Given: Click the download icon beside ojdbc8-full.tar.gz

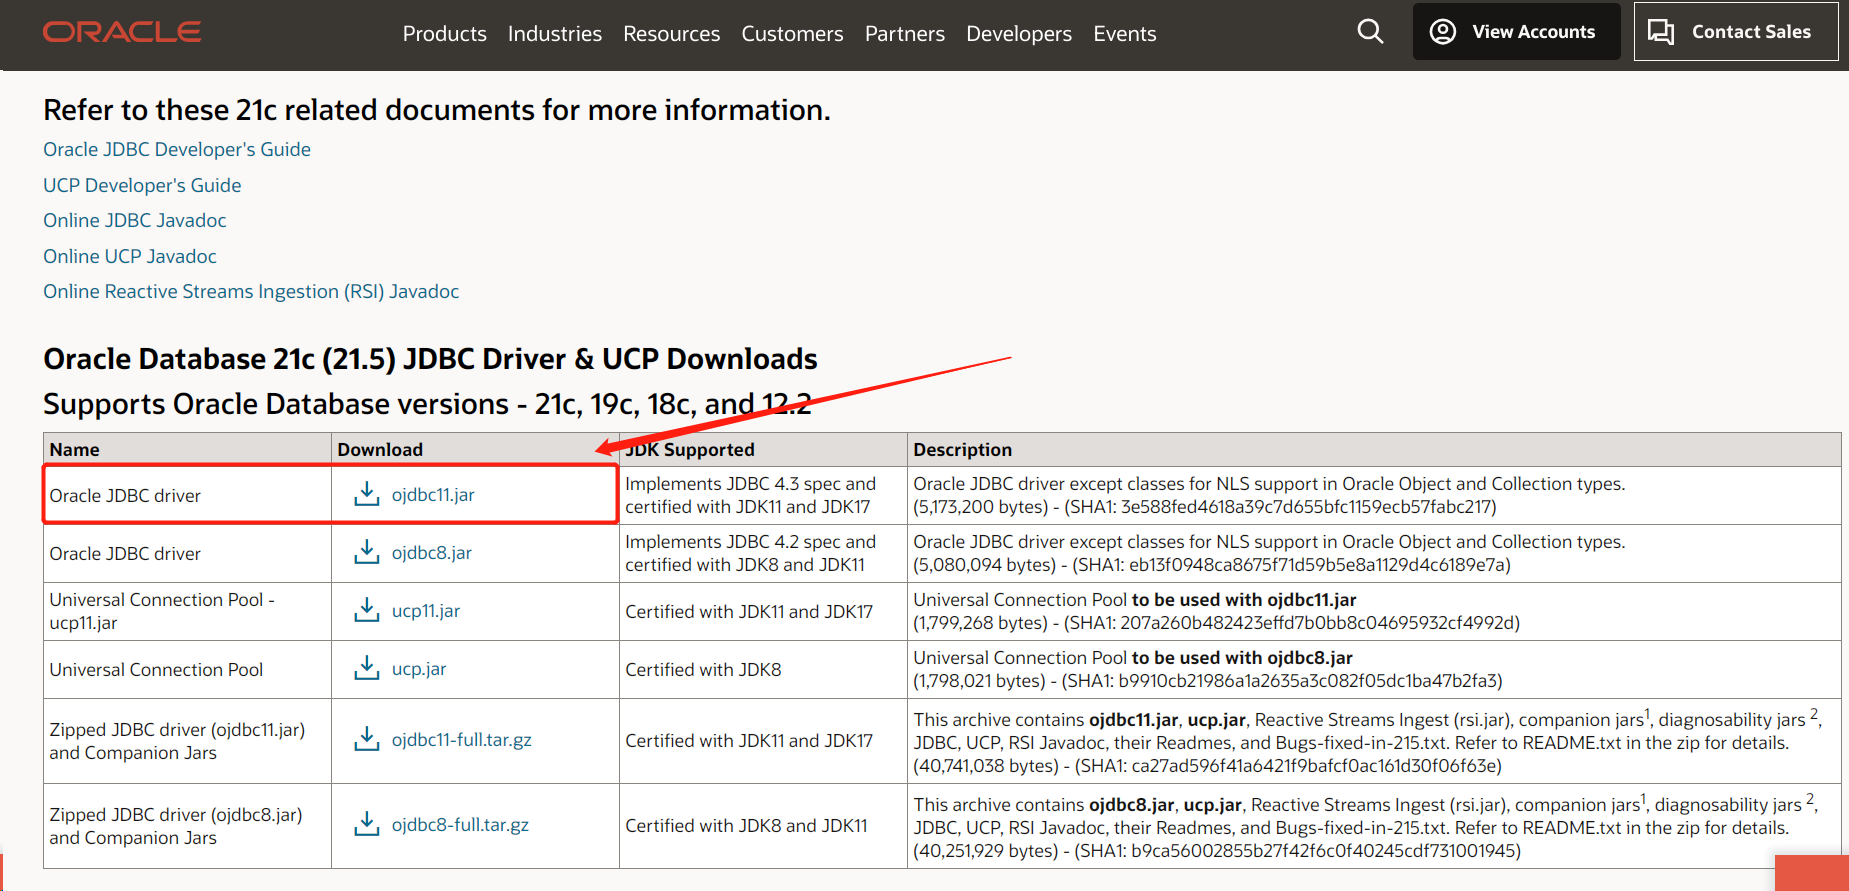Looking at the screenshot, I should tap(367, 824).
